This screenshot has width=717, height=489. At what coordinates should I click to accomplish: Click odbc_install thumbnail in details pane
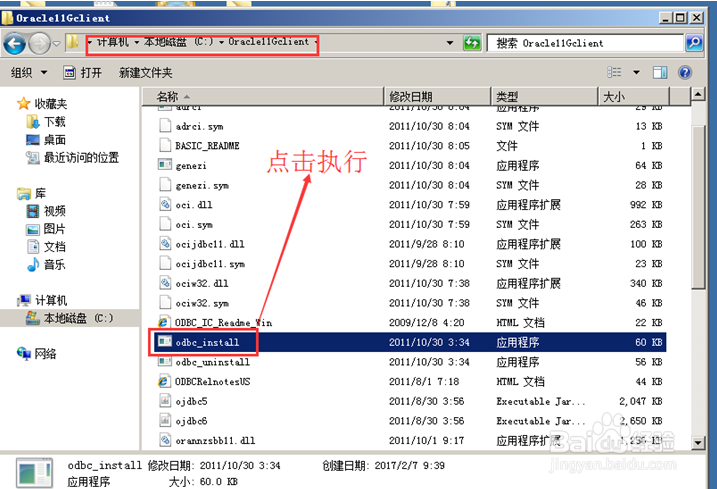(x=35, y=473)
